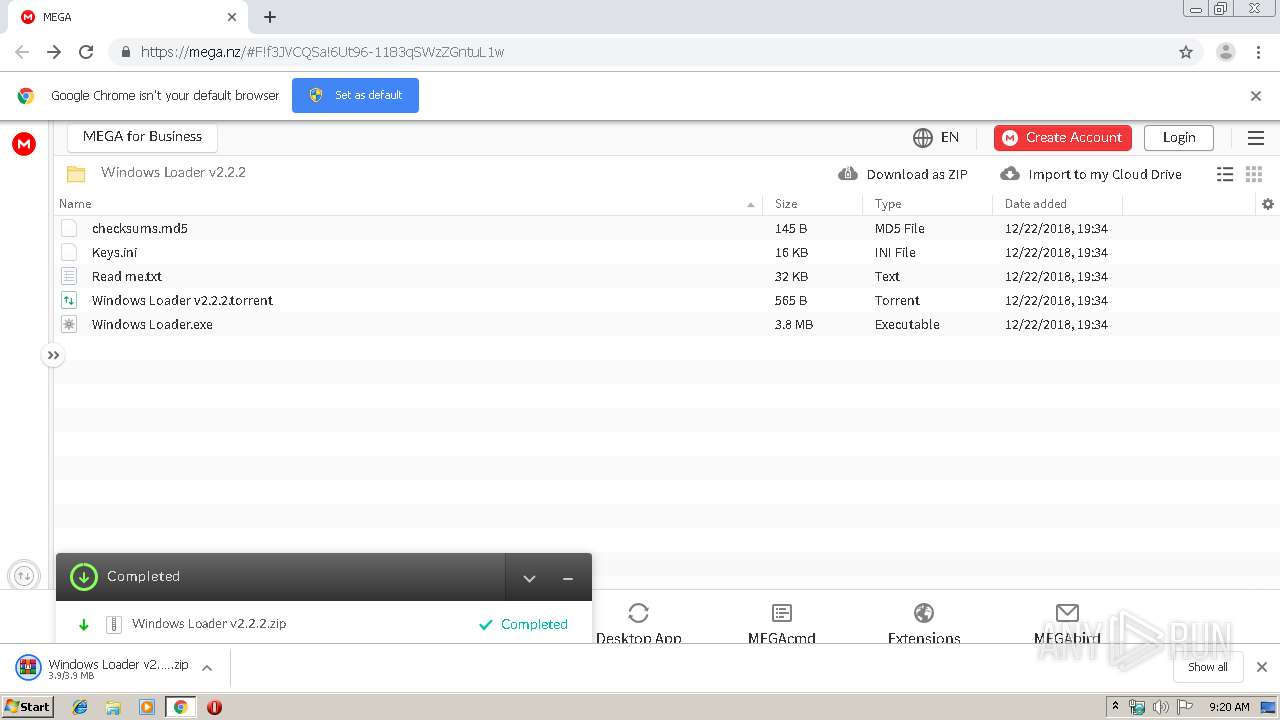Click Set as default browser button

[x=355, y=95]
